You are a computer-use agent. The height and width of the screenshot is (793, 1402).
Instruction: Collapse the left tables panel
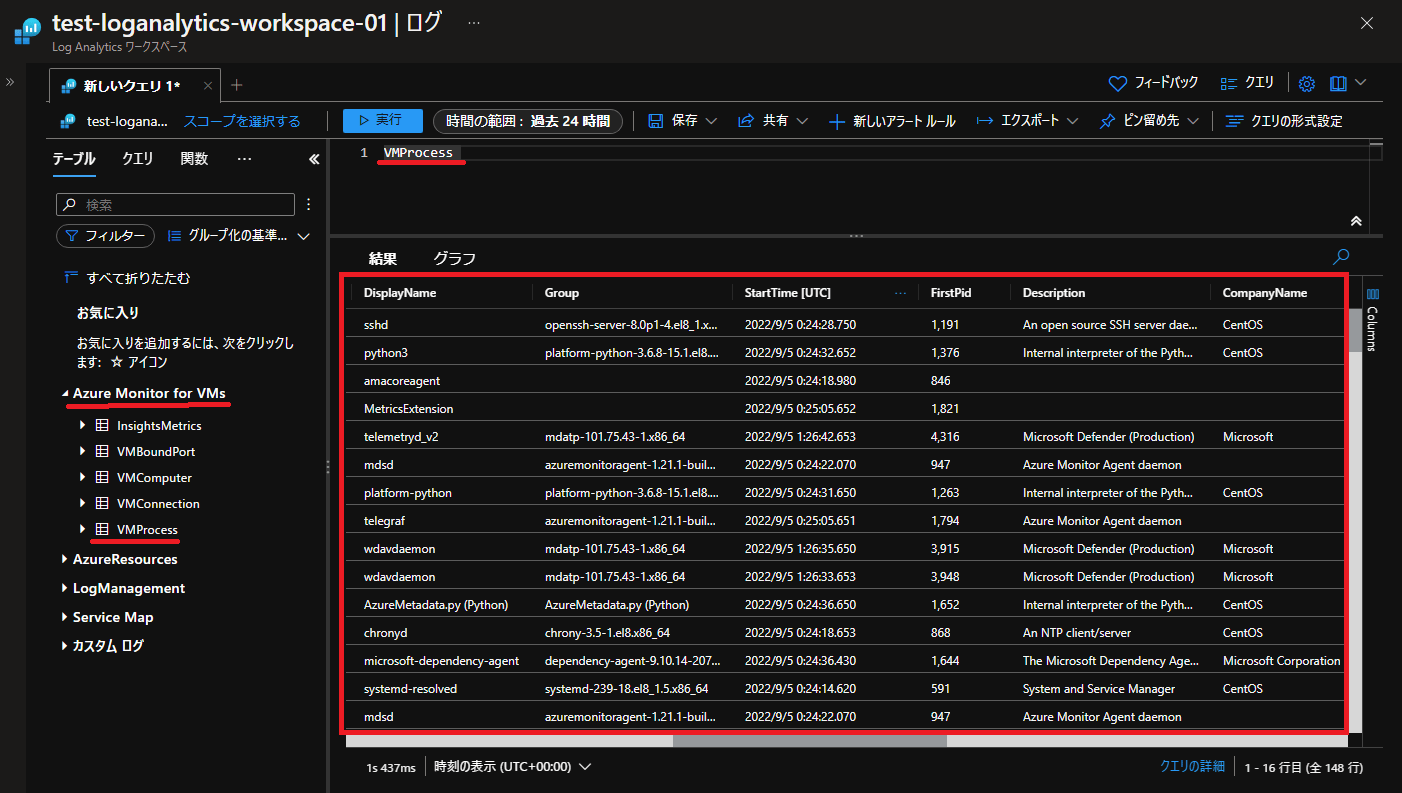tap(314, 159)
